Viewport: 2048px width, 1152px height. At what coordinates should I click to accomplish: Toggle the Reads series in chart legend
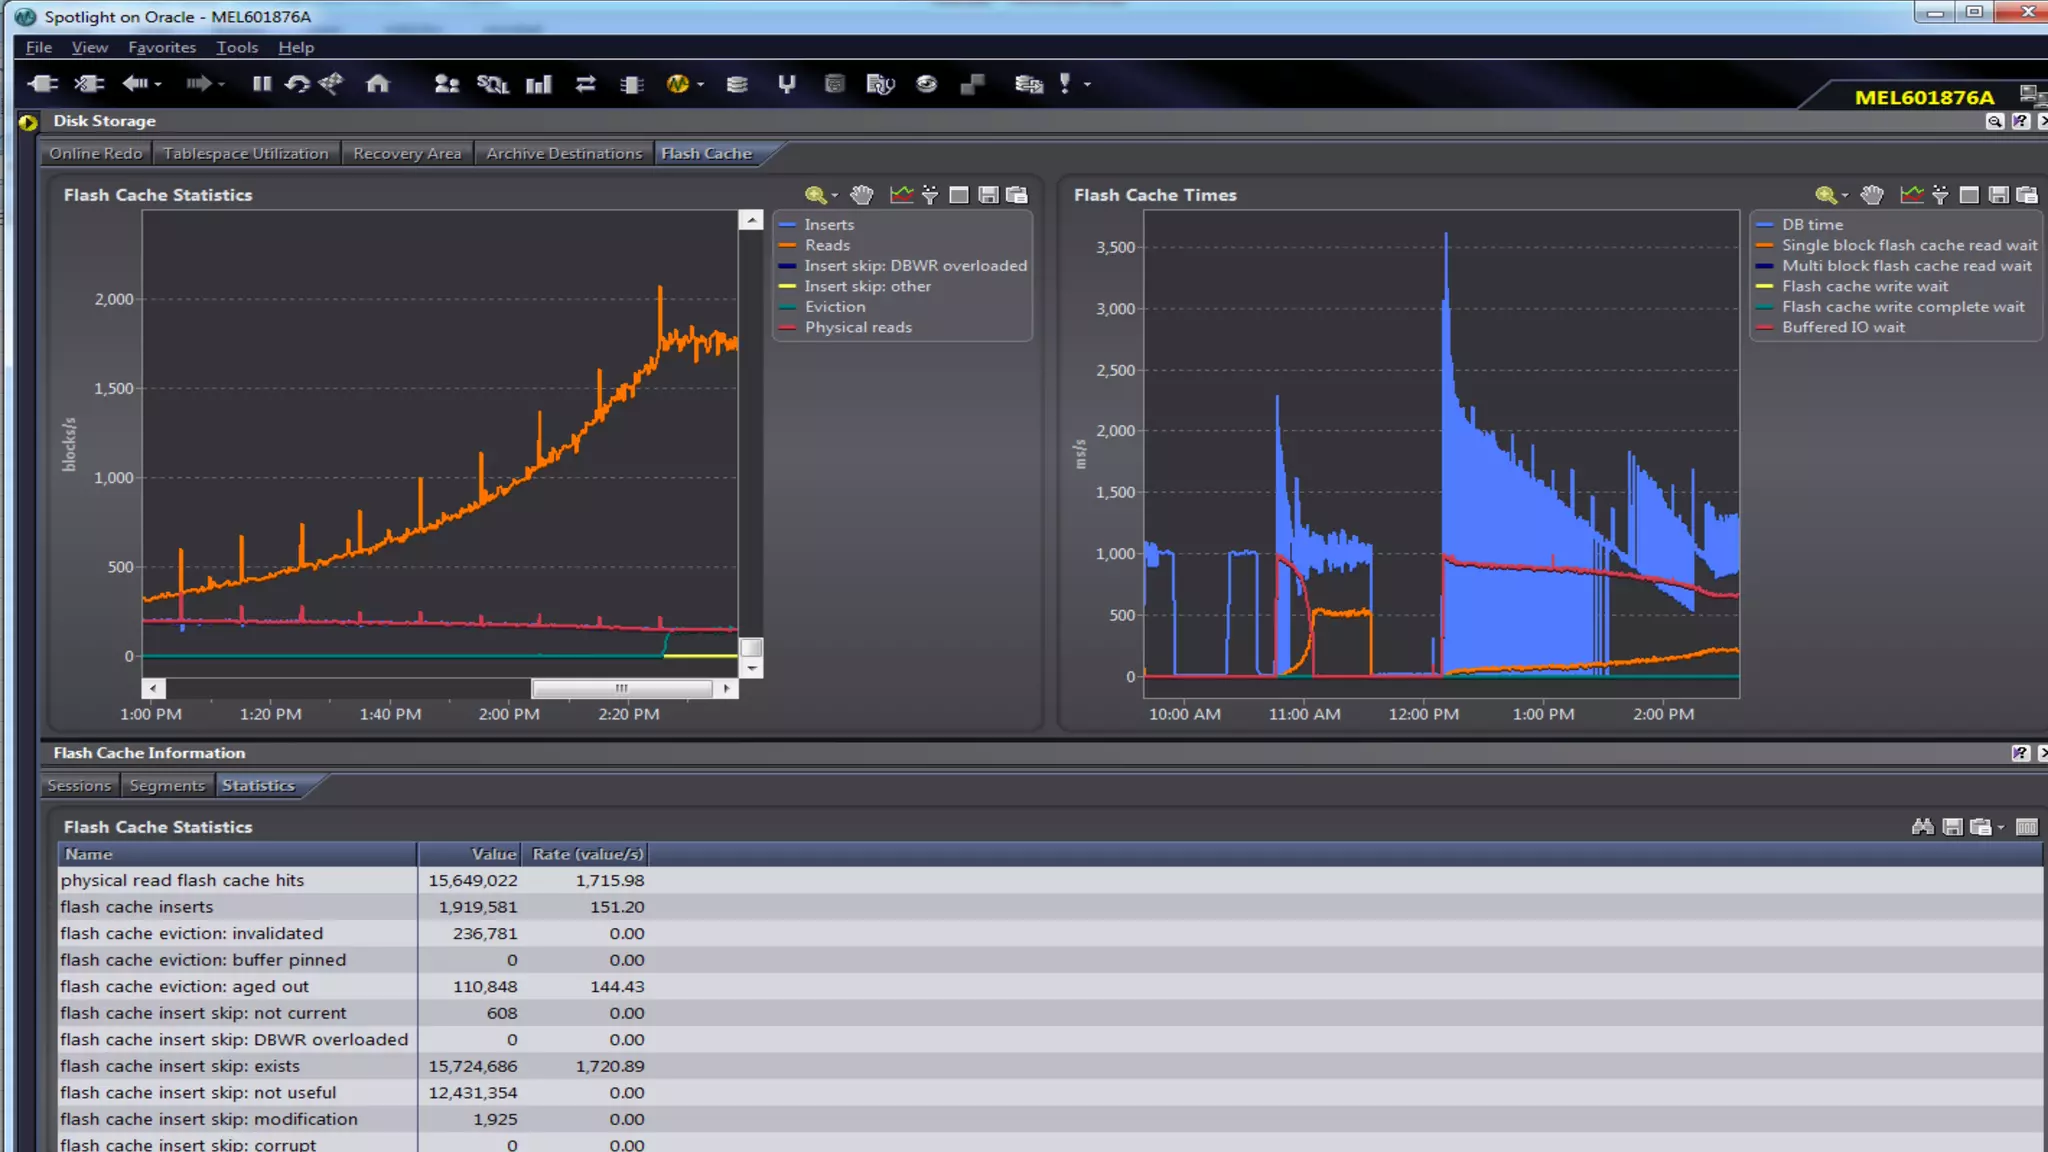tap(827, 245)
